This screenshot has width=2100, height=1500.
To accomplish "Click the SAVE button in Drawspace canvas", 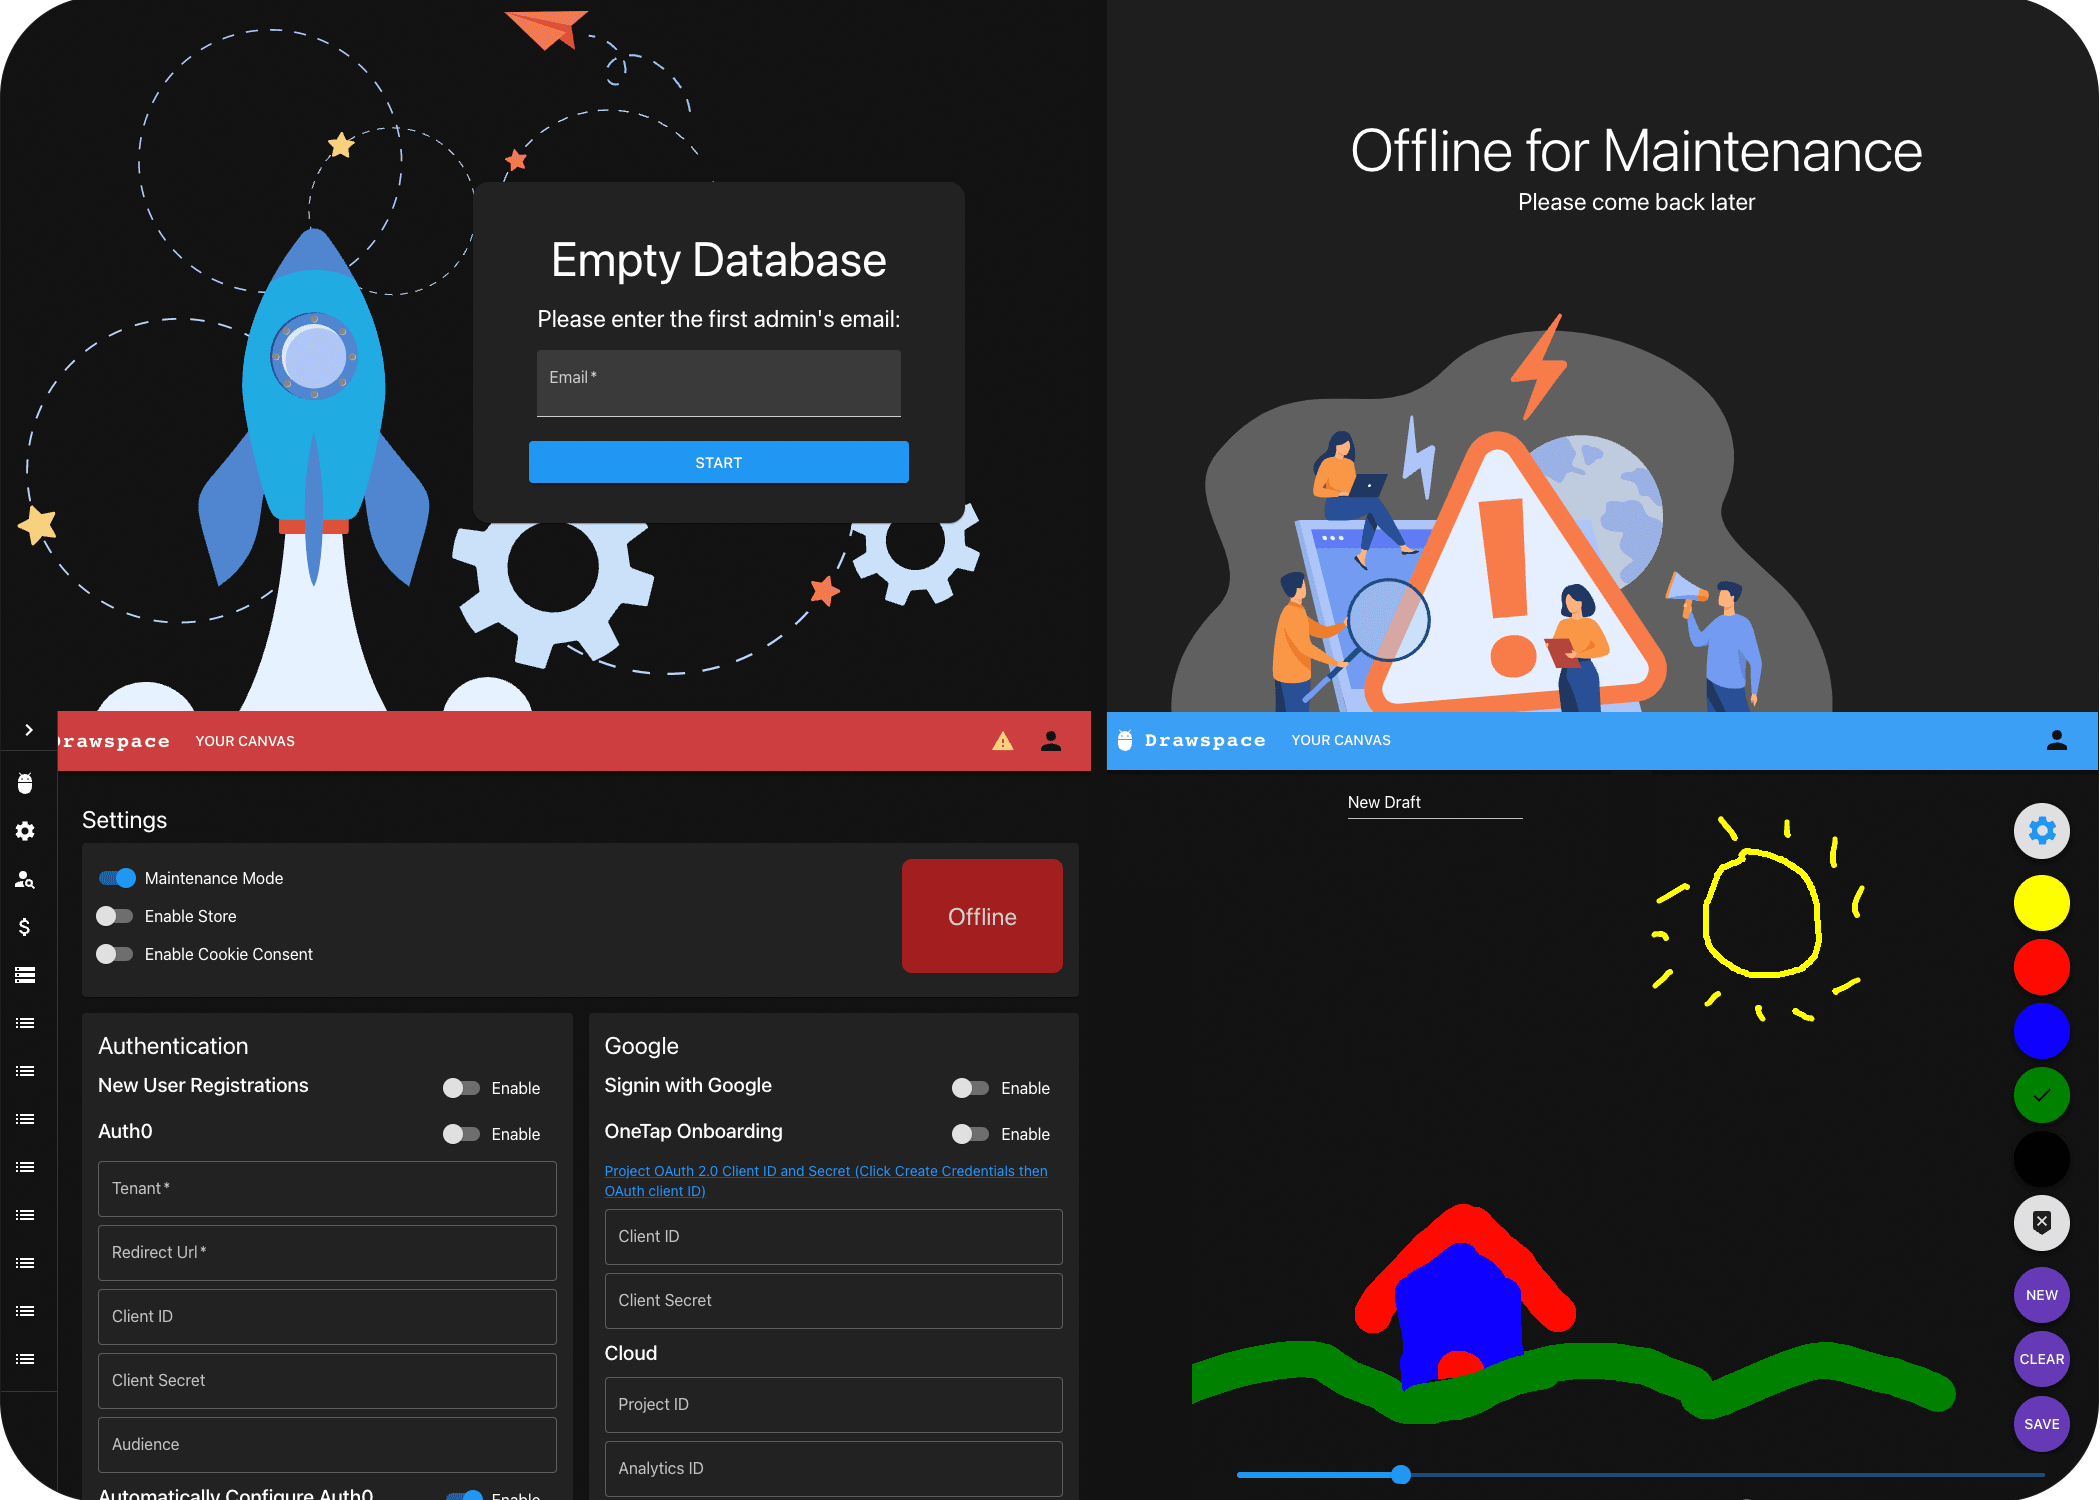I will [x=2040, y=1425].
